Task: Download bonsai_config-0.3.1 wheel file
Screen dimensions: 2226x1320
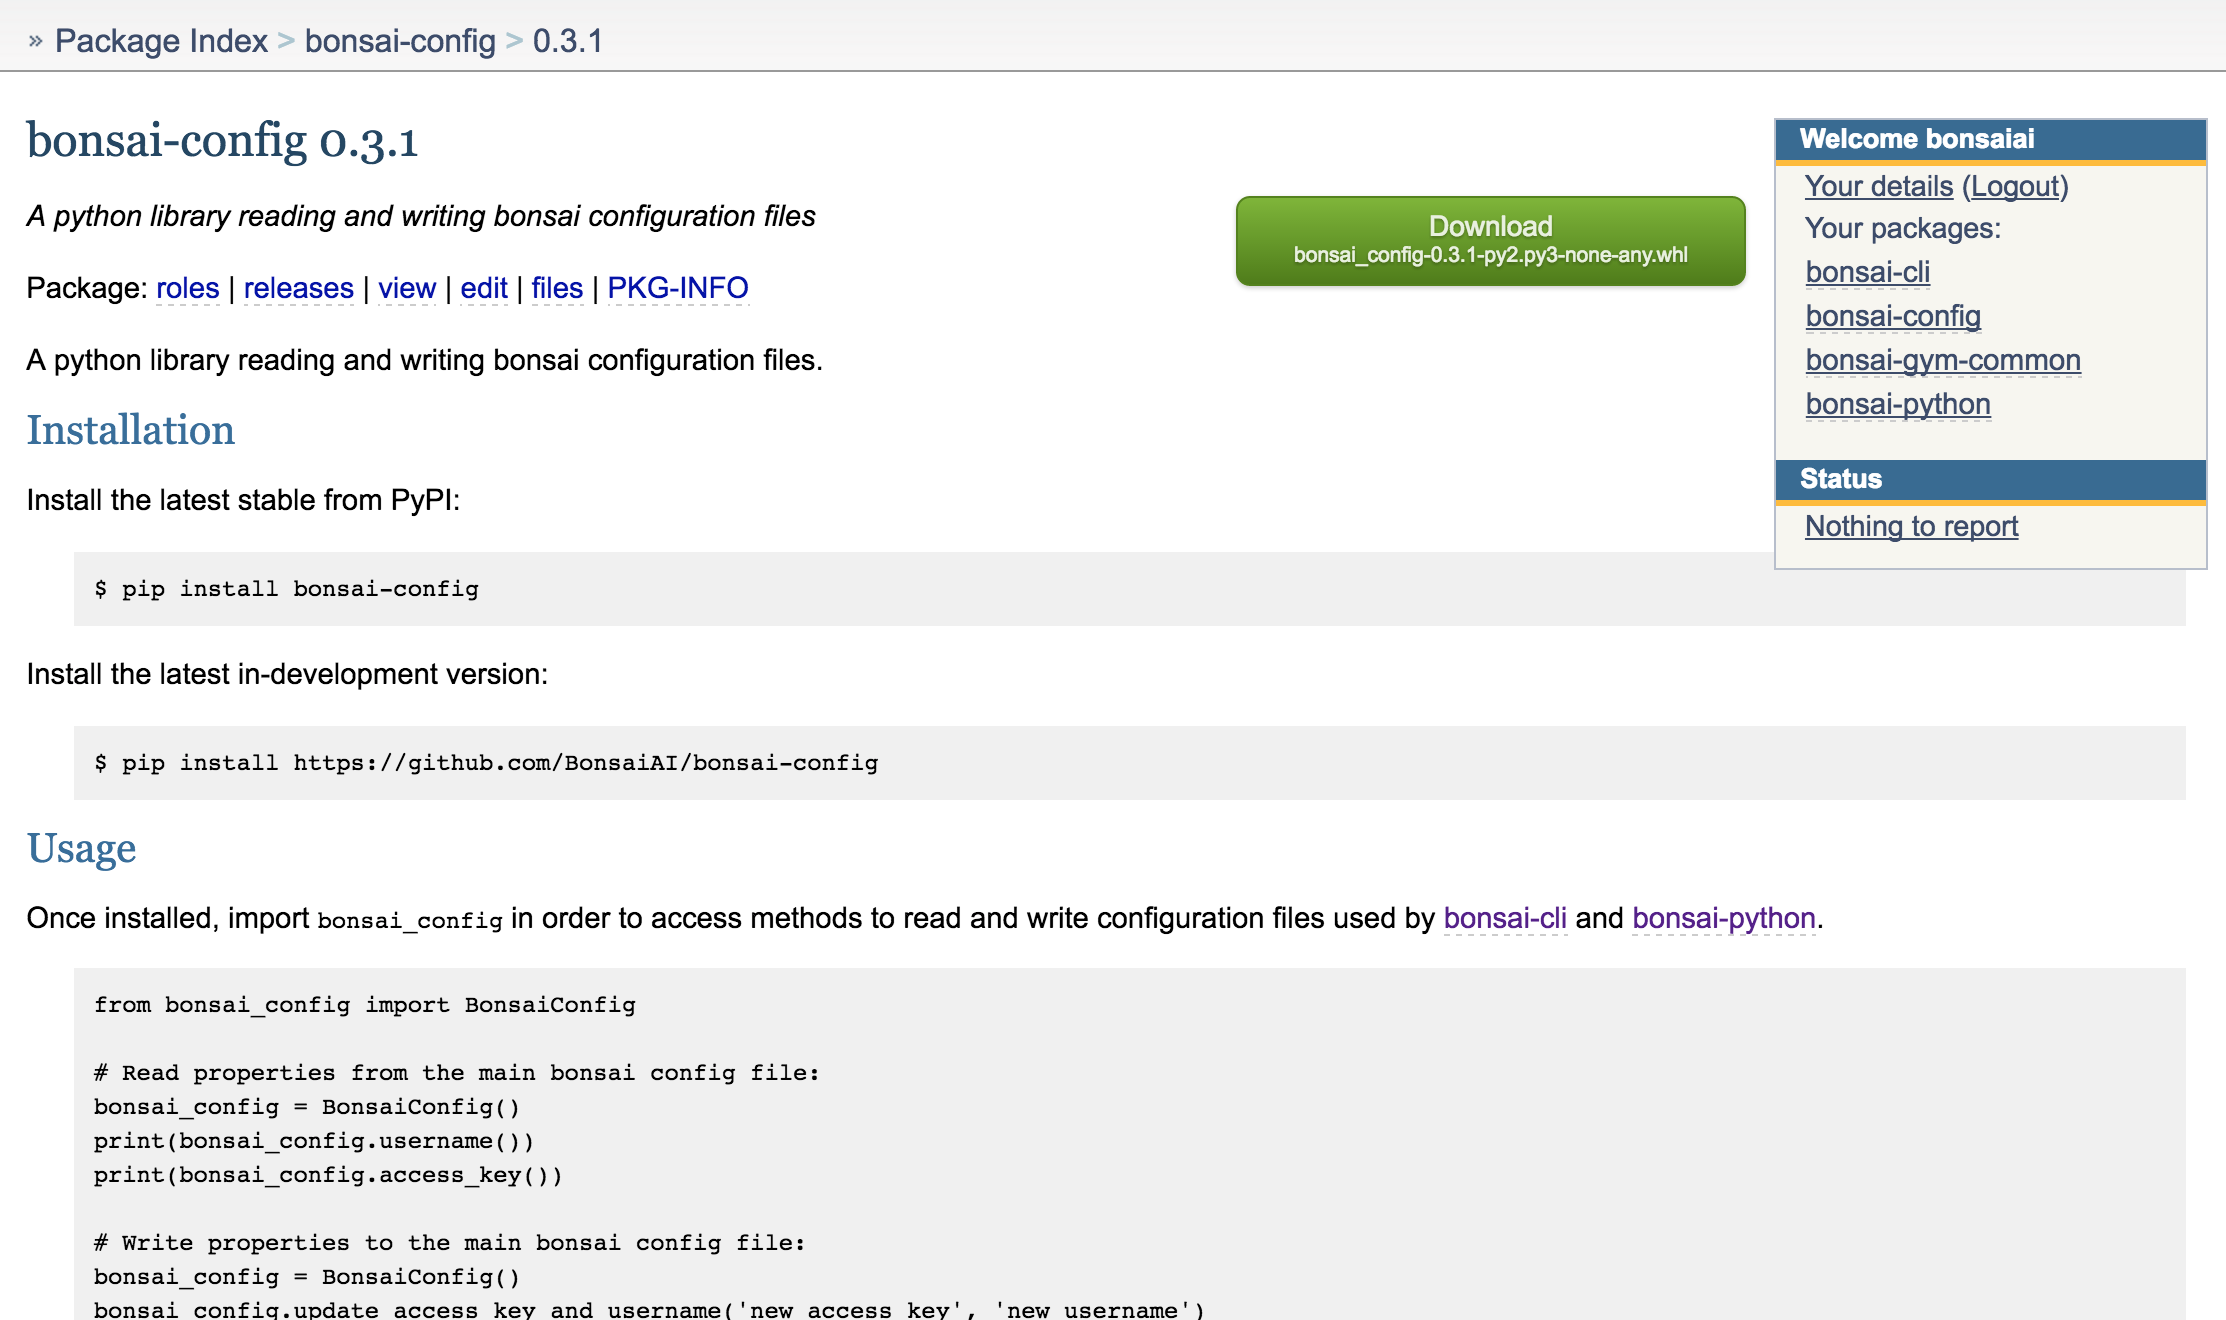Action: [1490, 240]
